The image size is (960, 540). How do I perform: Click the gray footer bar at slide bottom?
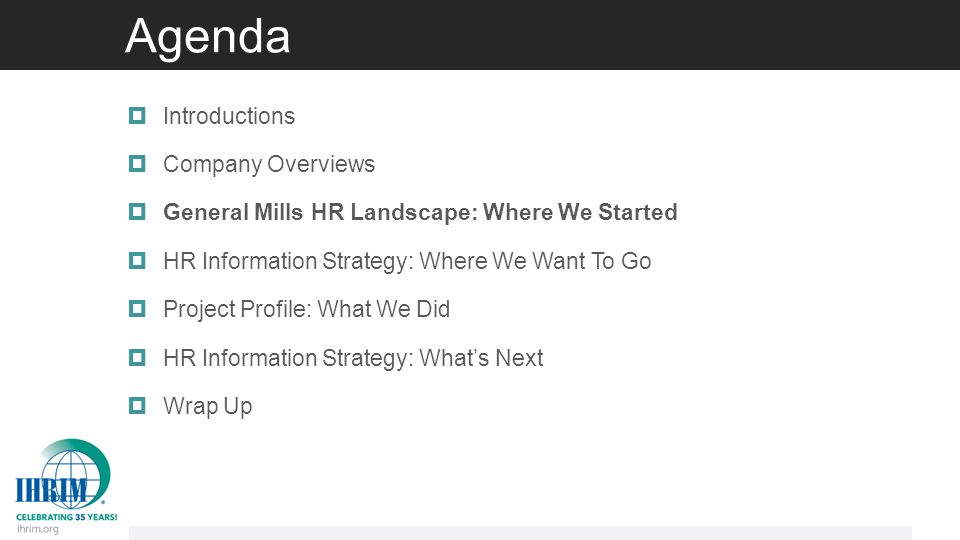(x=520, y=533)
